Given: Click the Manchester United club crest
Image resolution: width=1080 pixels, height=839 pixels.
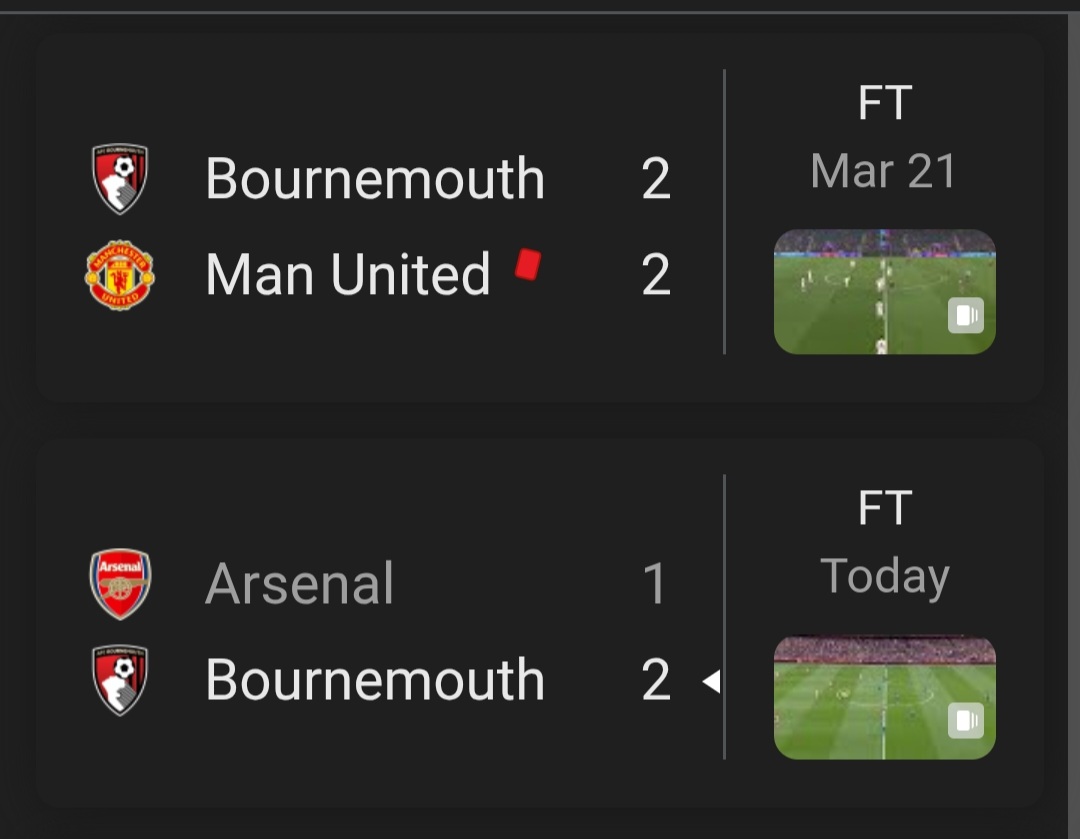Looking at the screenshot, I should tap(119, 275).
